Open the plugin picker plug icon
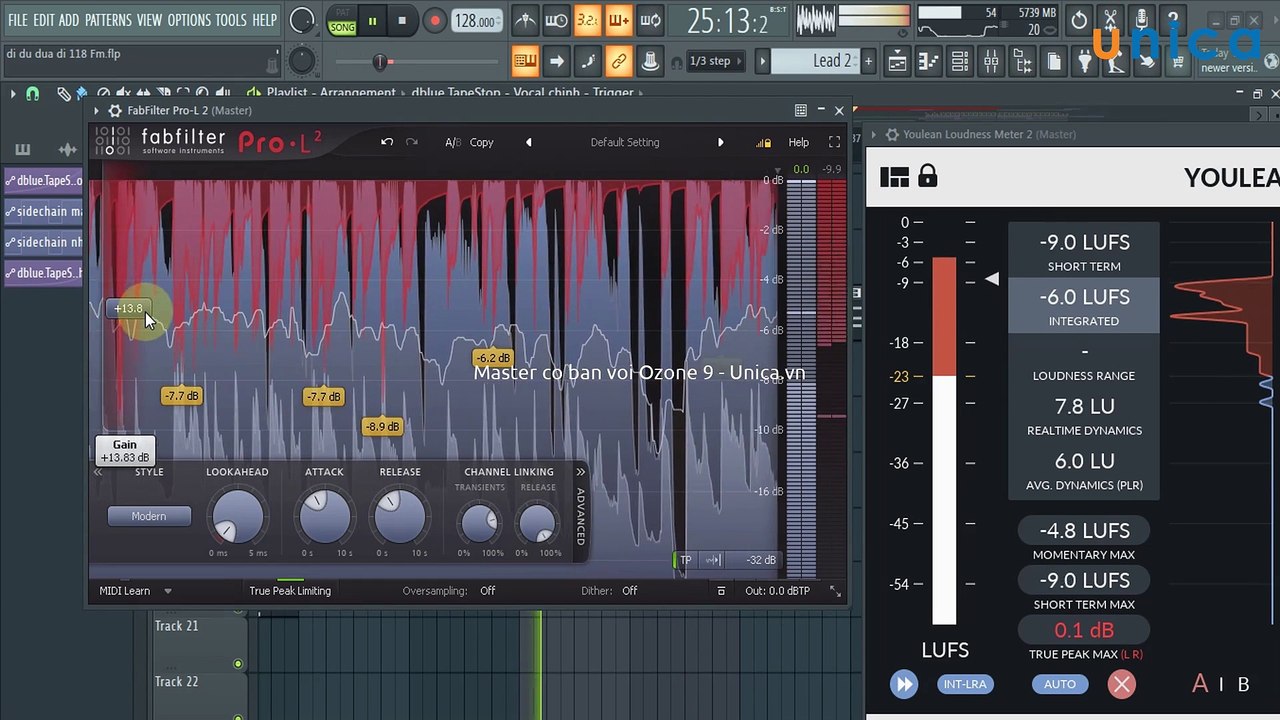 point(1085,62)
